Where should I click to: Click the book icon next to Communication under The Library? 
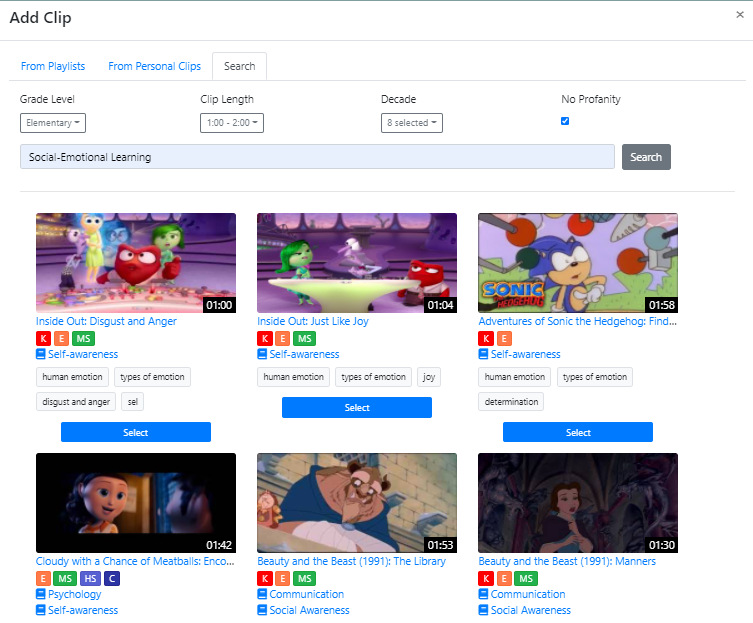pos(262,594)
